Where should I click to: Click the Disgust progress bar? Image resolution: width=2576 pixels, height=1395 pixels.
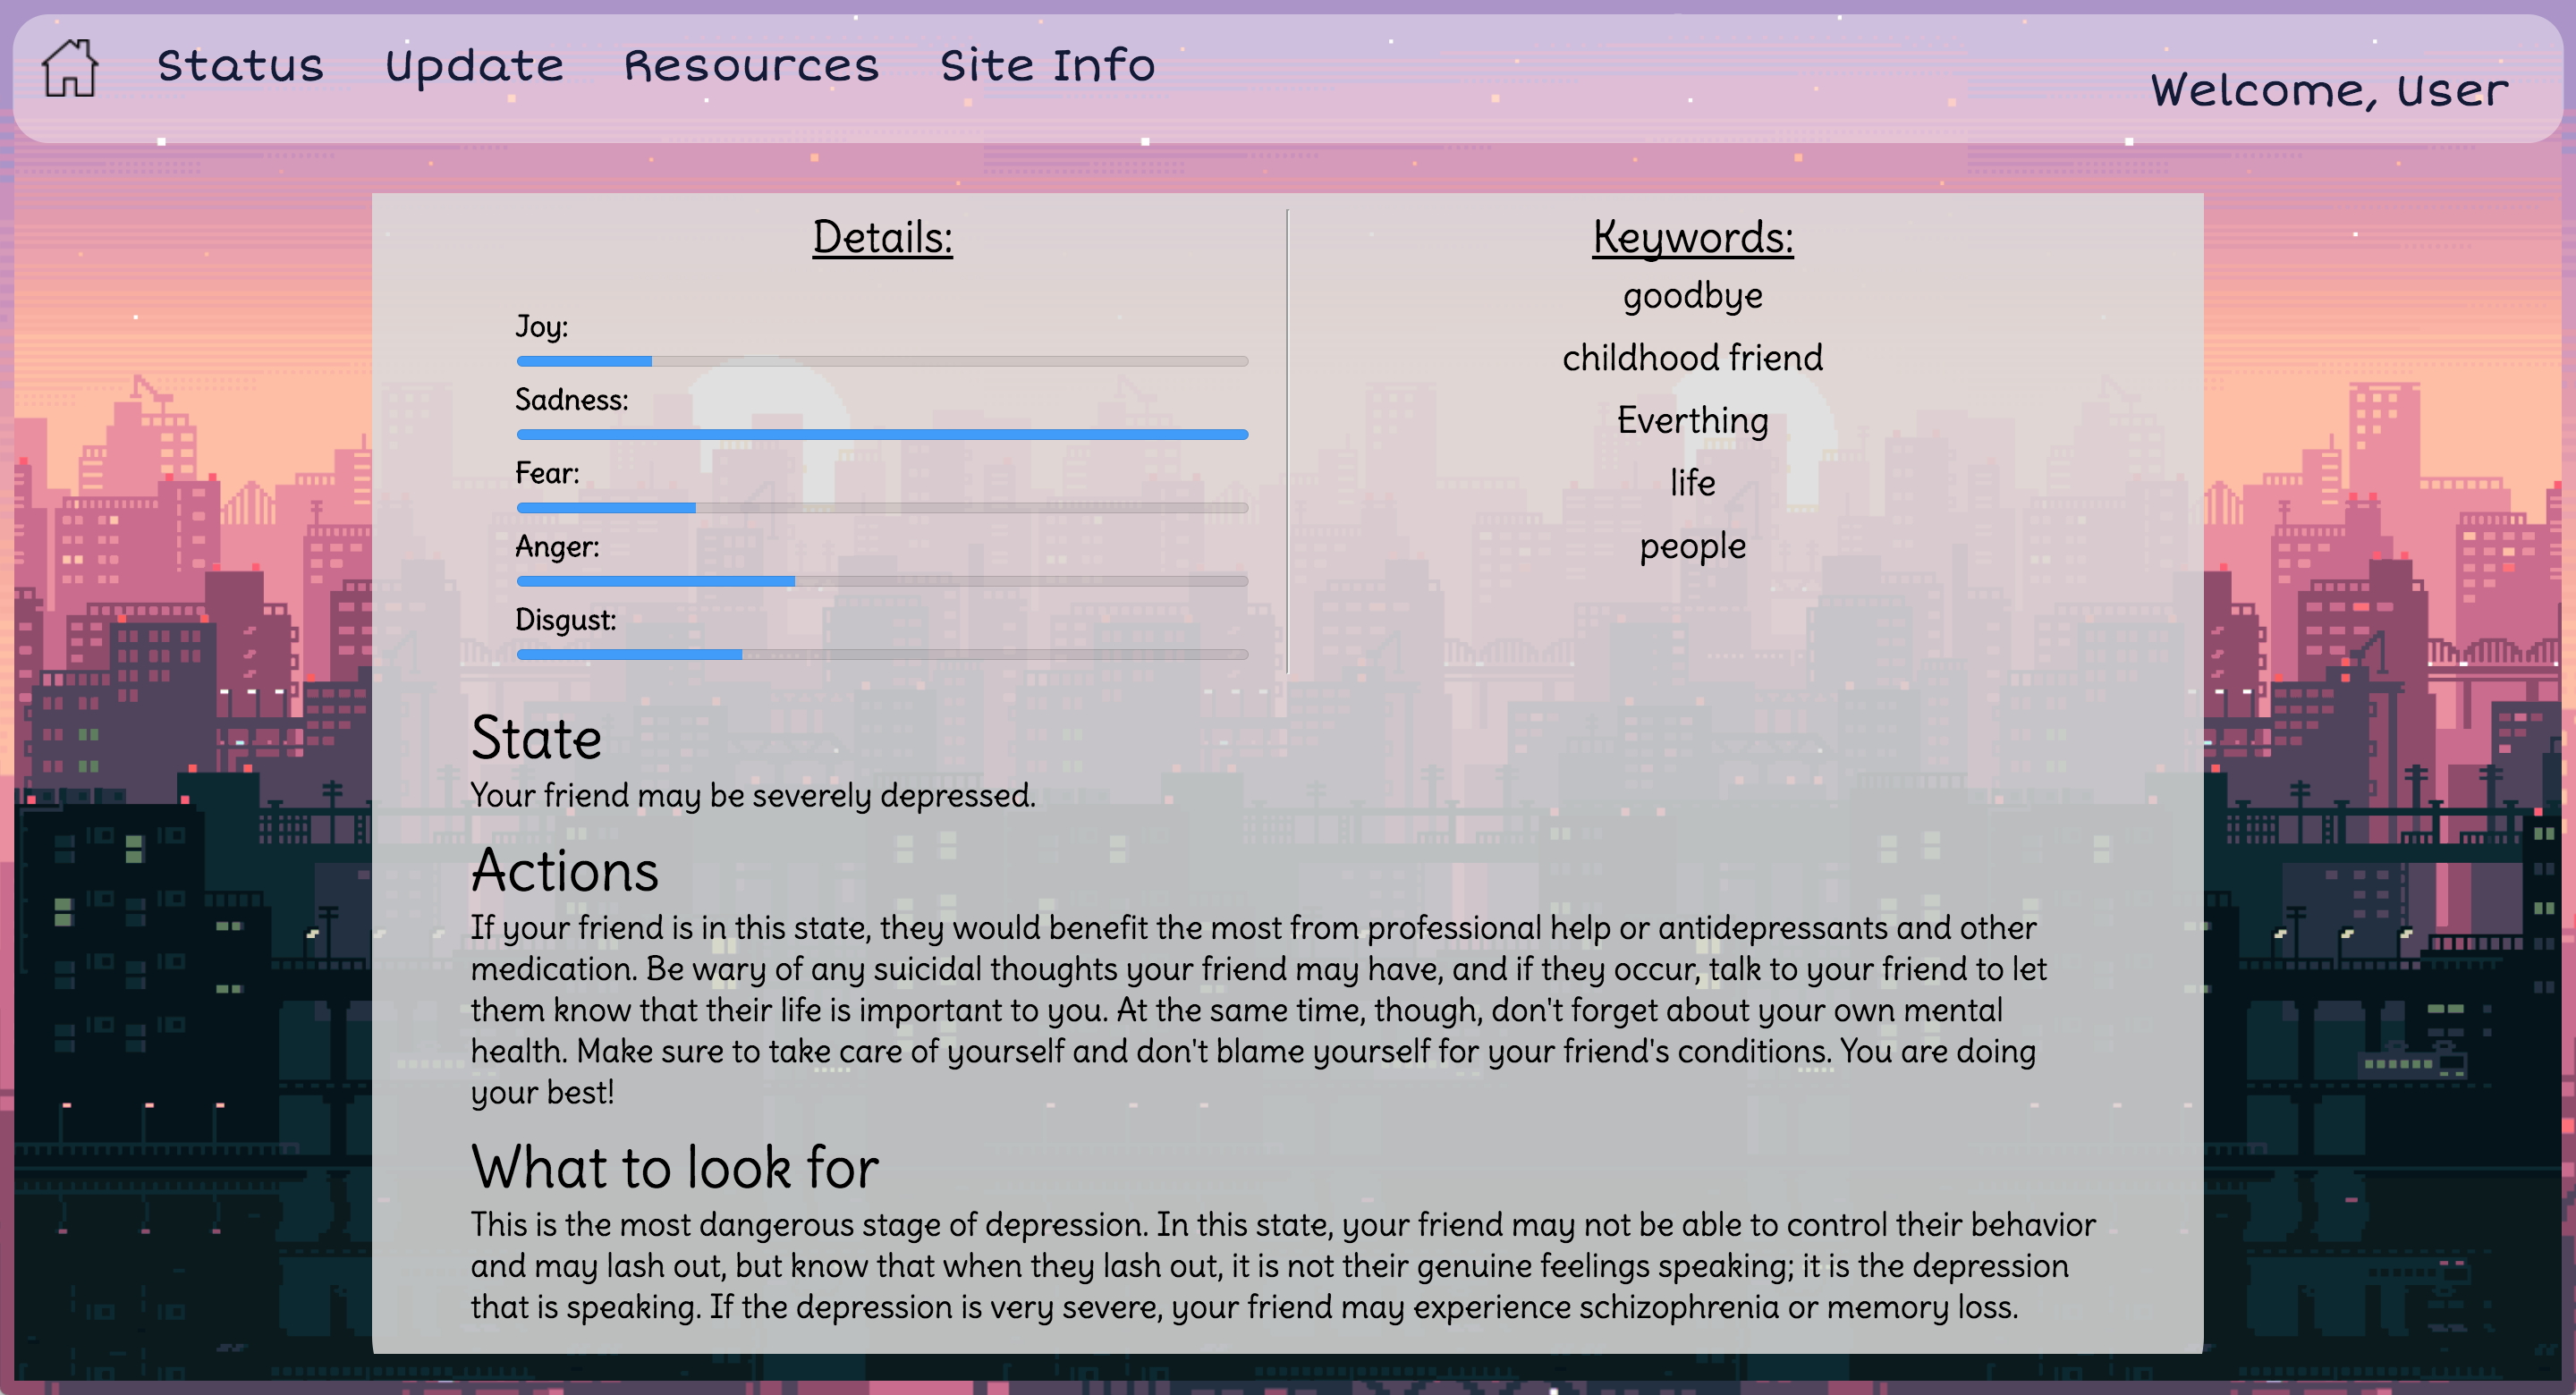(881, 654)
